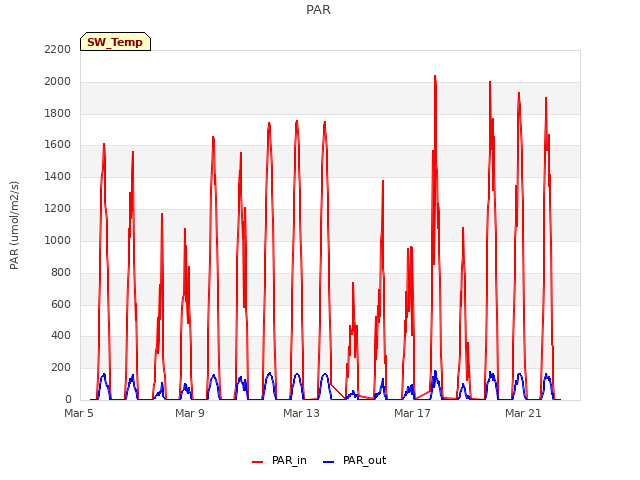Screen dimensions: 640x480
Task: Toggle PAR_out series in legend
Action: coord(354,460)
